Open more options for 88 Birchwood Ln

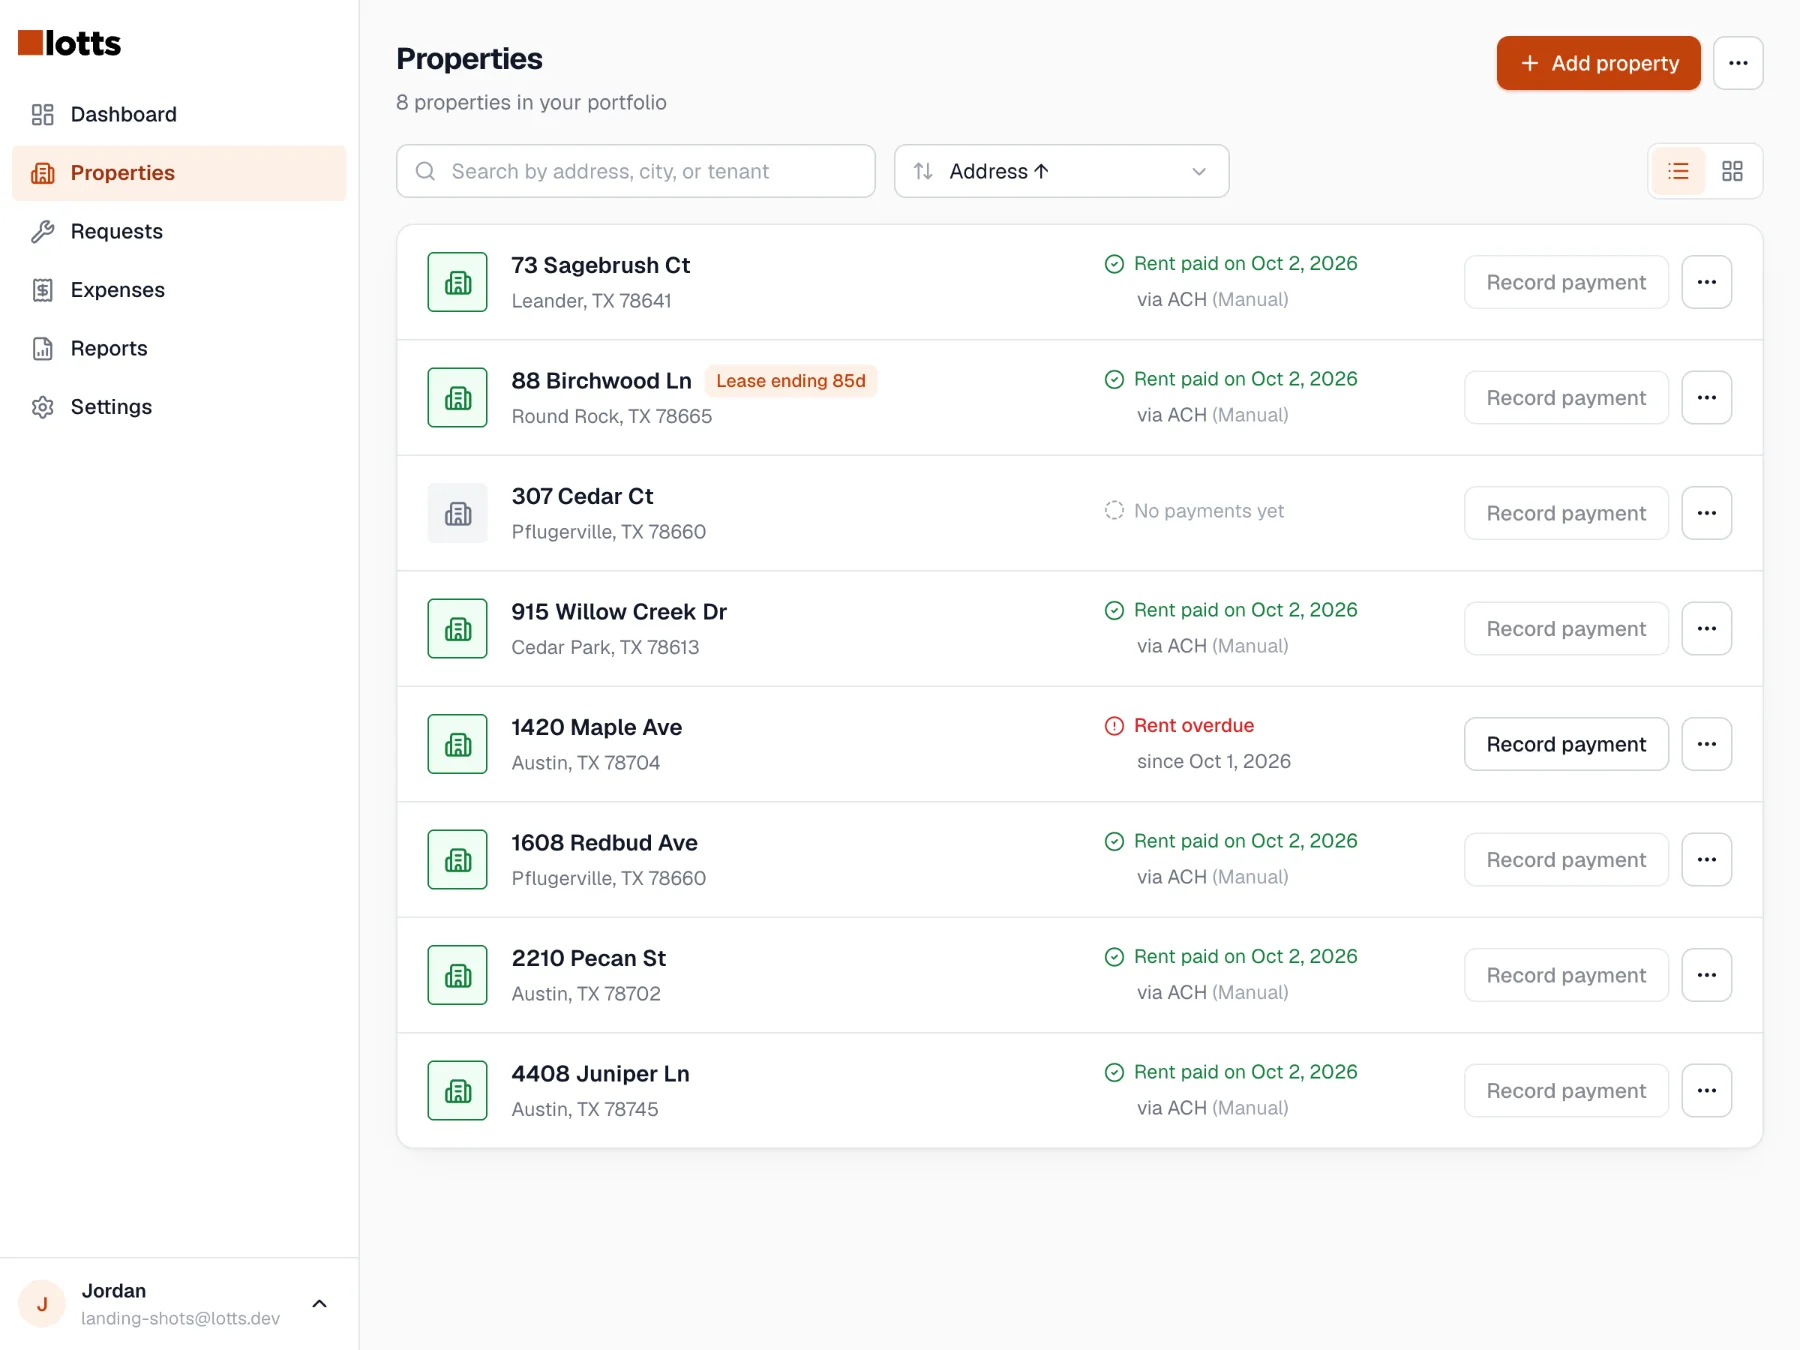(1706, 398)
